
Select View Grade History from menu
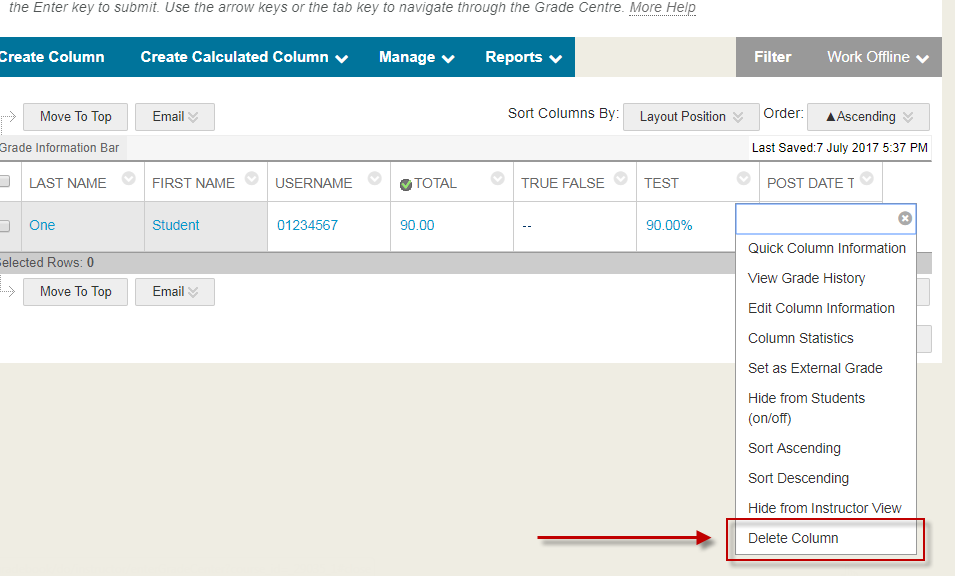pyautogui.click(x=806, y=278)
